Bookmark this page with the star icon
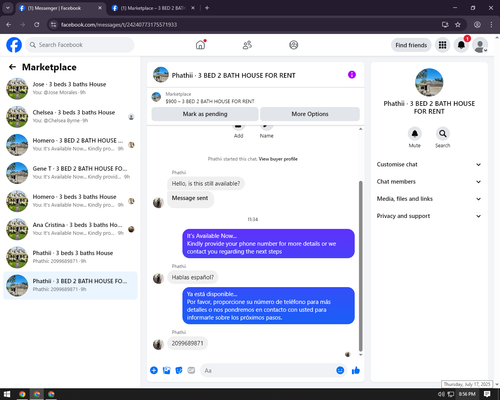The height and width of the screenshot is (400, 500). 458,25
